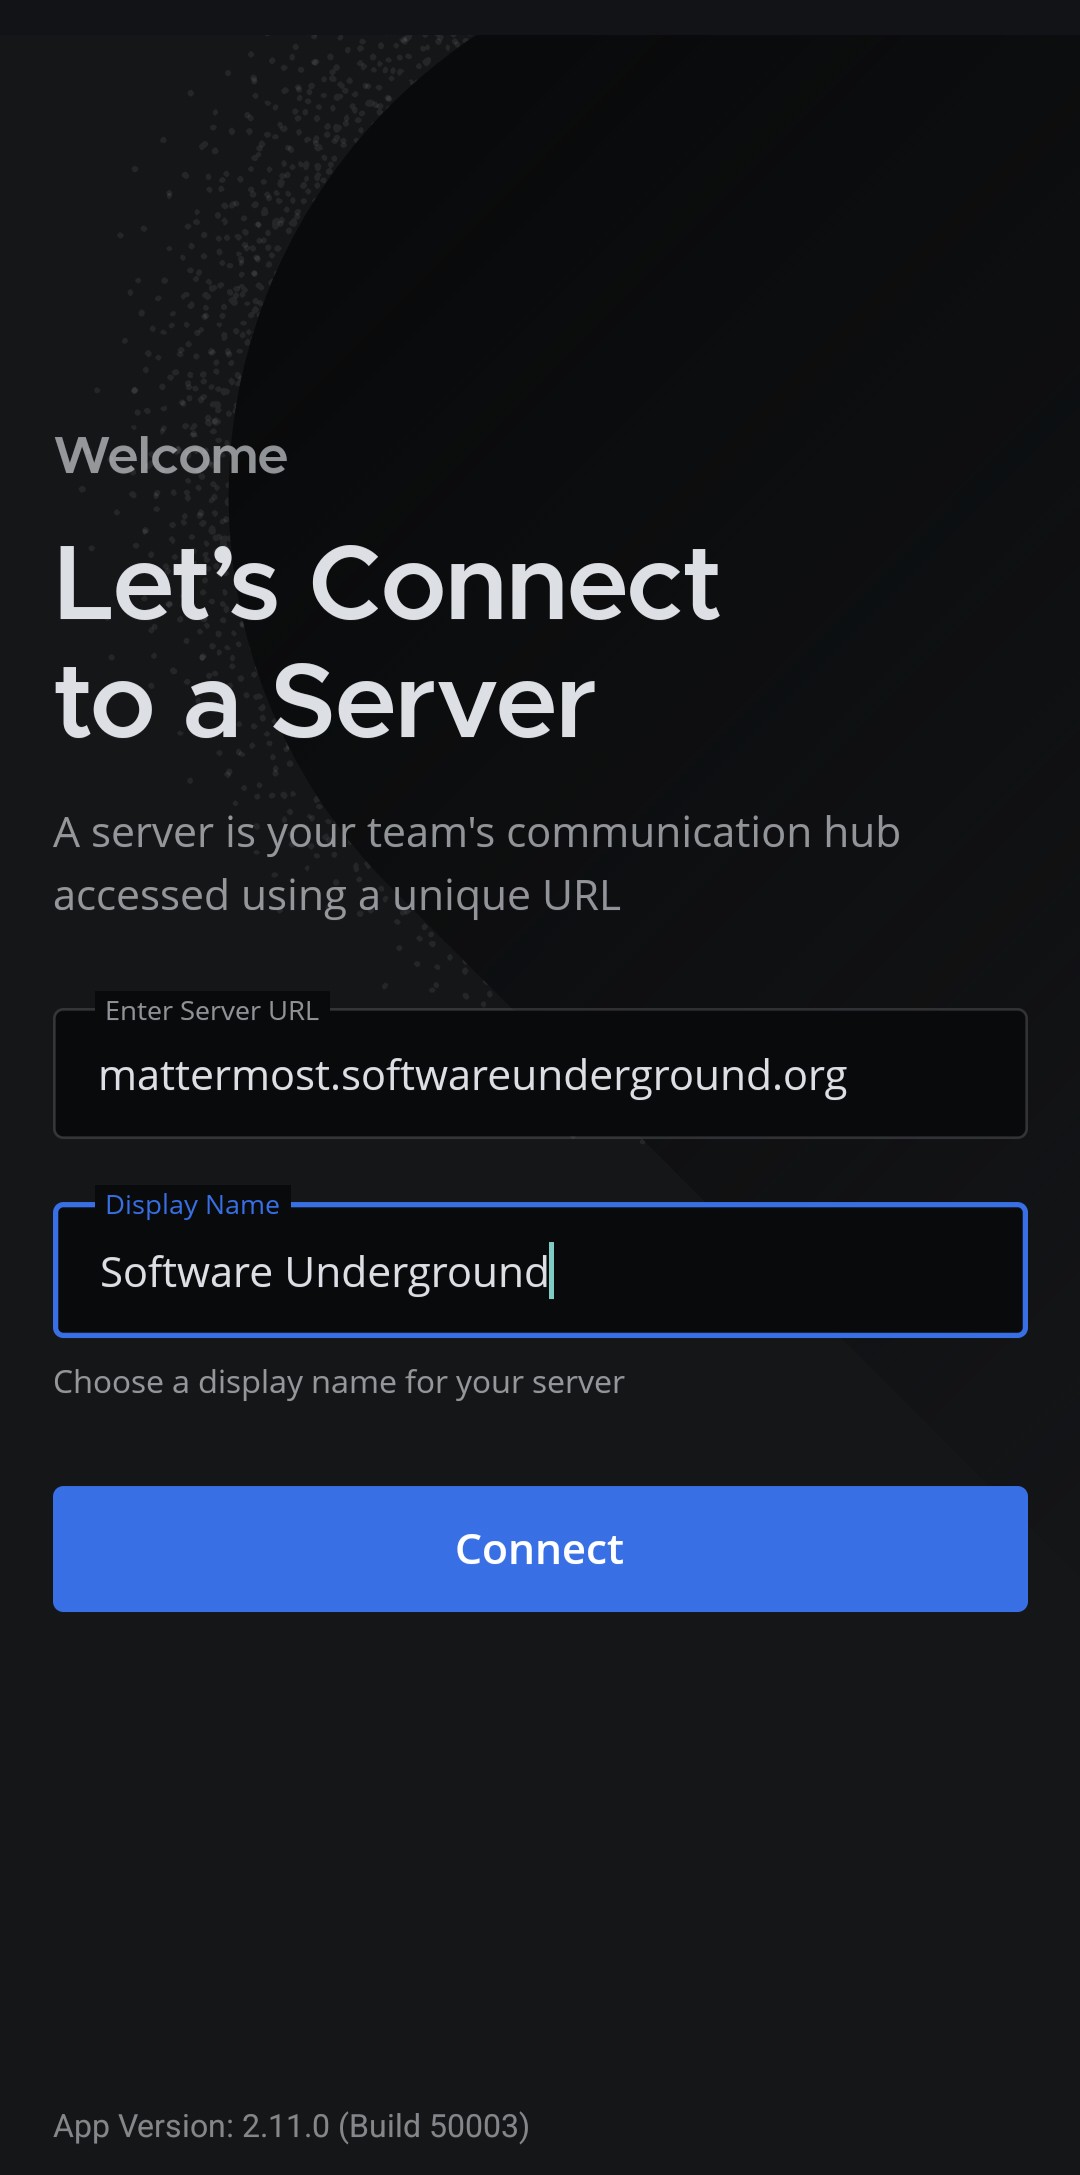Tap the words "to a" in the headline

click(147, 704)
